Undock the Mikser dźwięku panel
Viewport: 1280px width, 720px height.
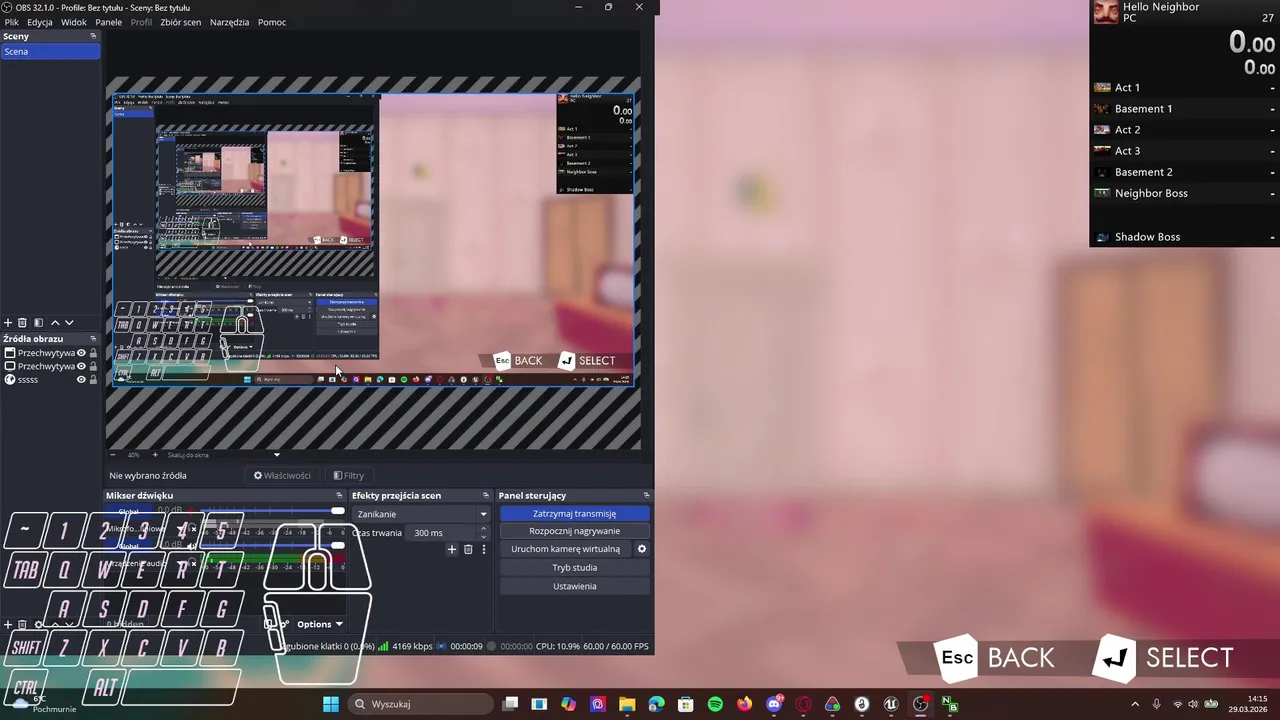click(x=339, y=495)
